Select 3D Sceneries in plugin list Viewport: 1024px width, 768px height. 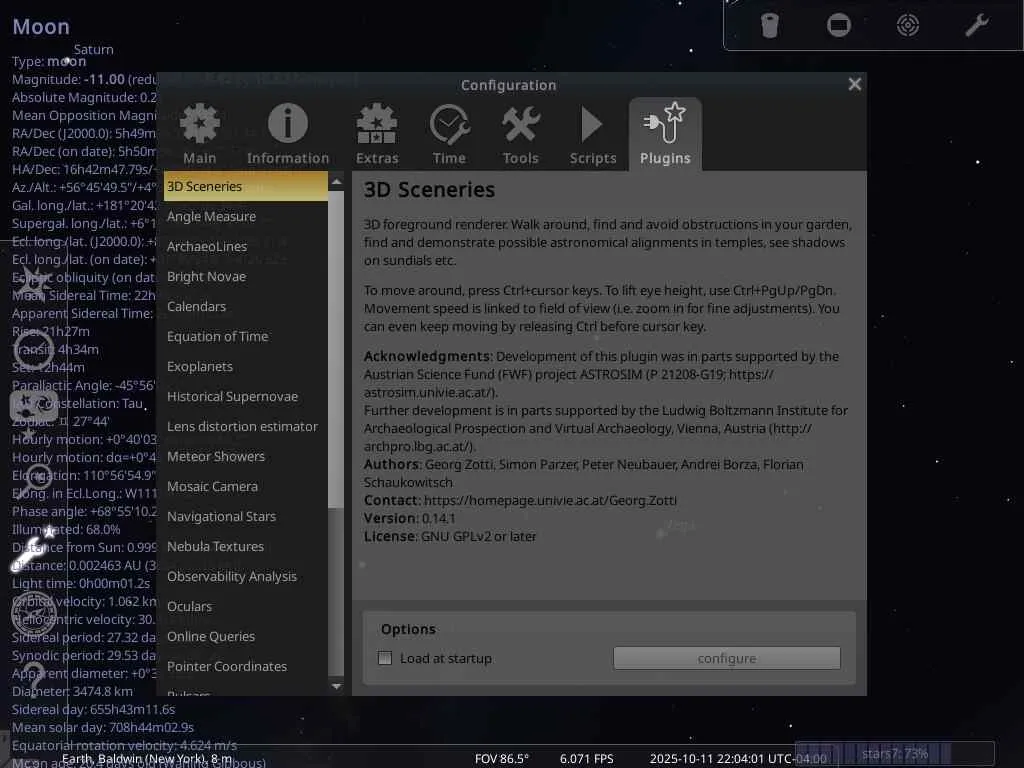[x=246, y=187]
